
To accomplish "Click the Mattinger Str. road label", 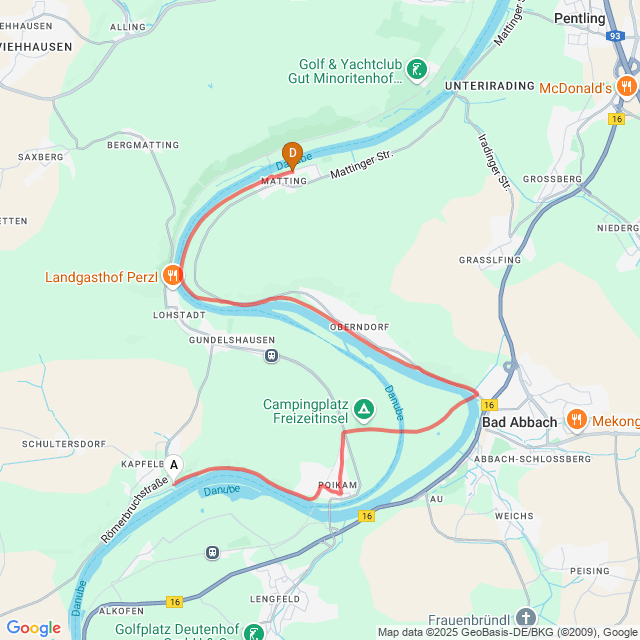I will [x=362, y=164].
